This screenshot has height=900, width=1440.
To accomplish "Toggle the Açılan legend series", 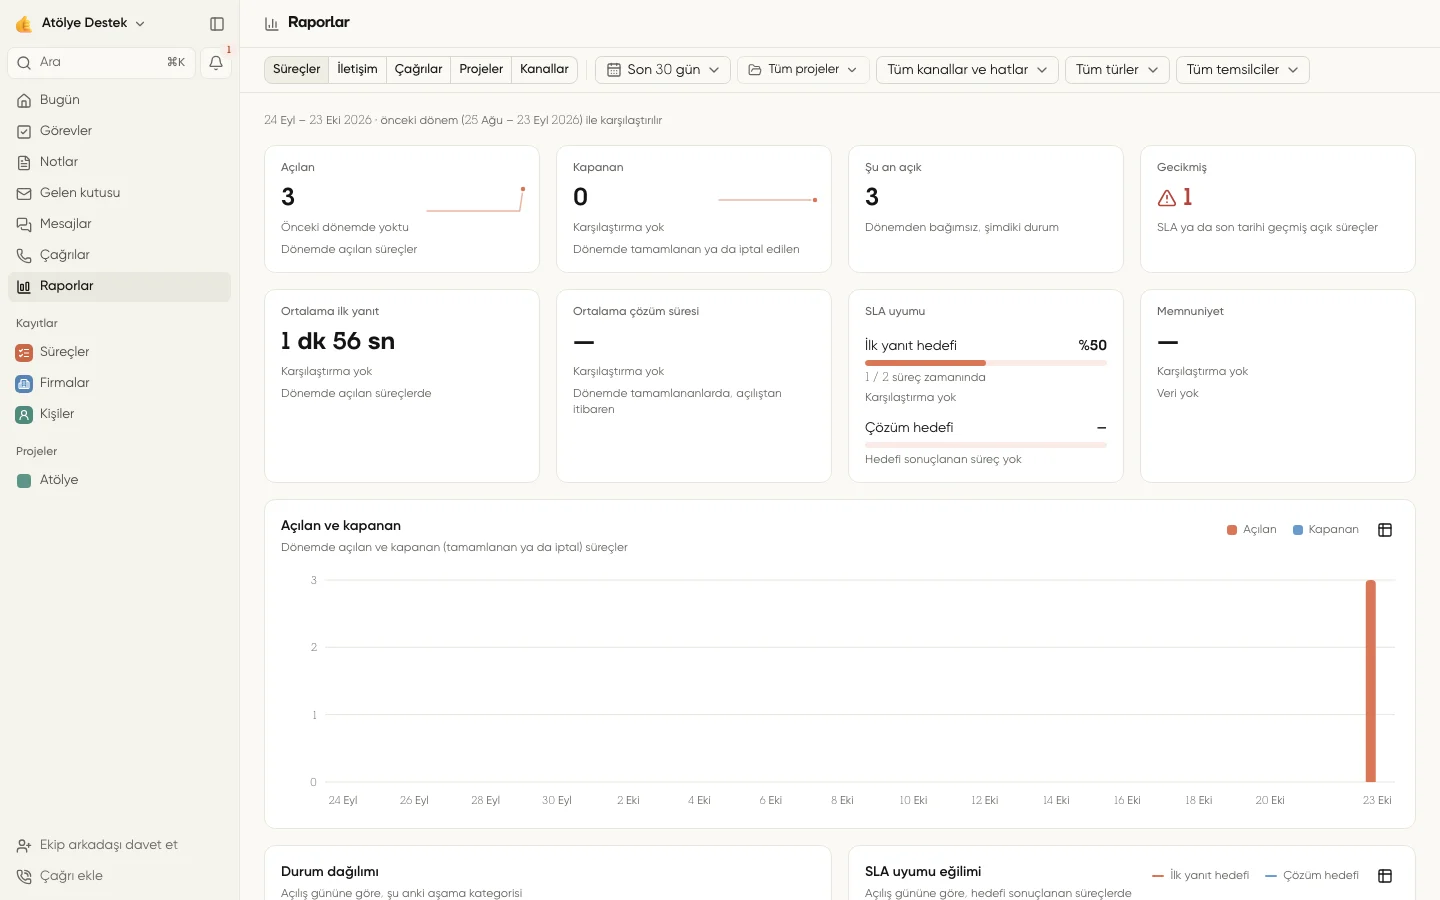I will coord(1252,530).
